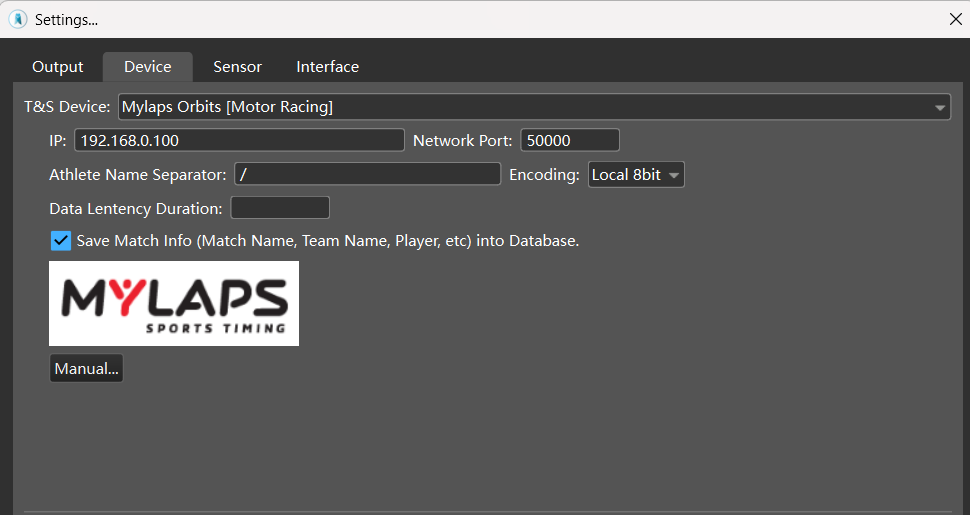
Task: Click the Settings... window title text
Action: [x=66, y=20]
